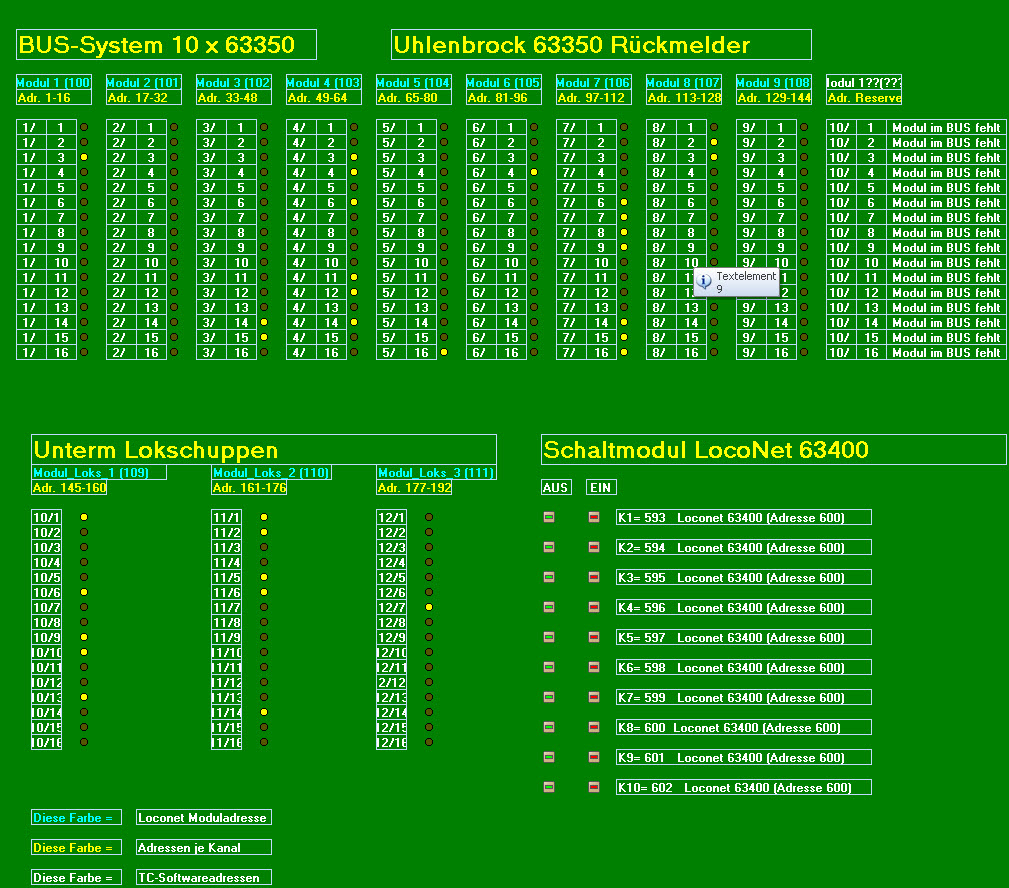
Task: Click the yellow indicator for Modul 5 channel 16
Action: tap(444, 352)
